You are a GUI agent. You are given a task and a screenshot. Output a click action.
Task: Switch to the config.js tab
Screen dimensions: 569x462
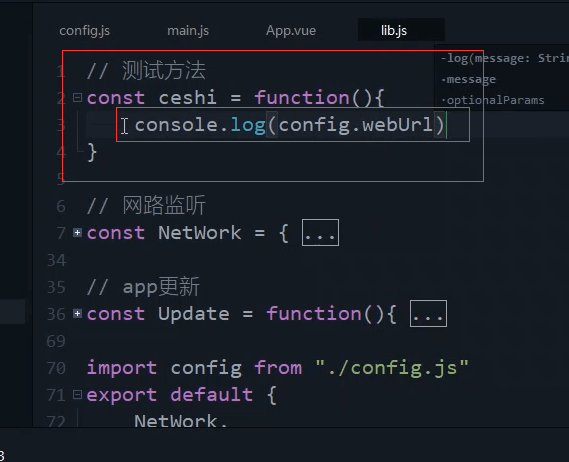point(85,30)
